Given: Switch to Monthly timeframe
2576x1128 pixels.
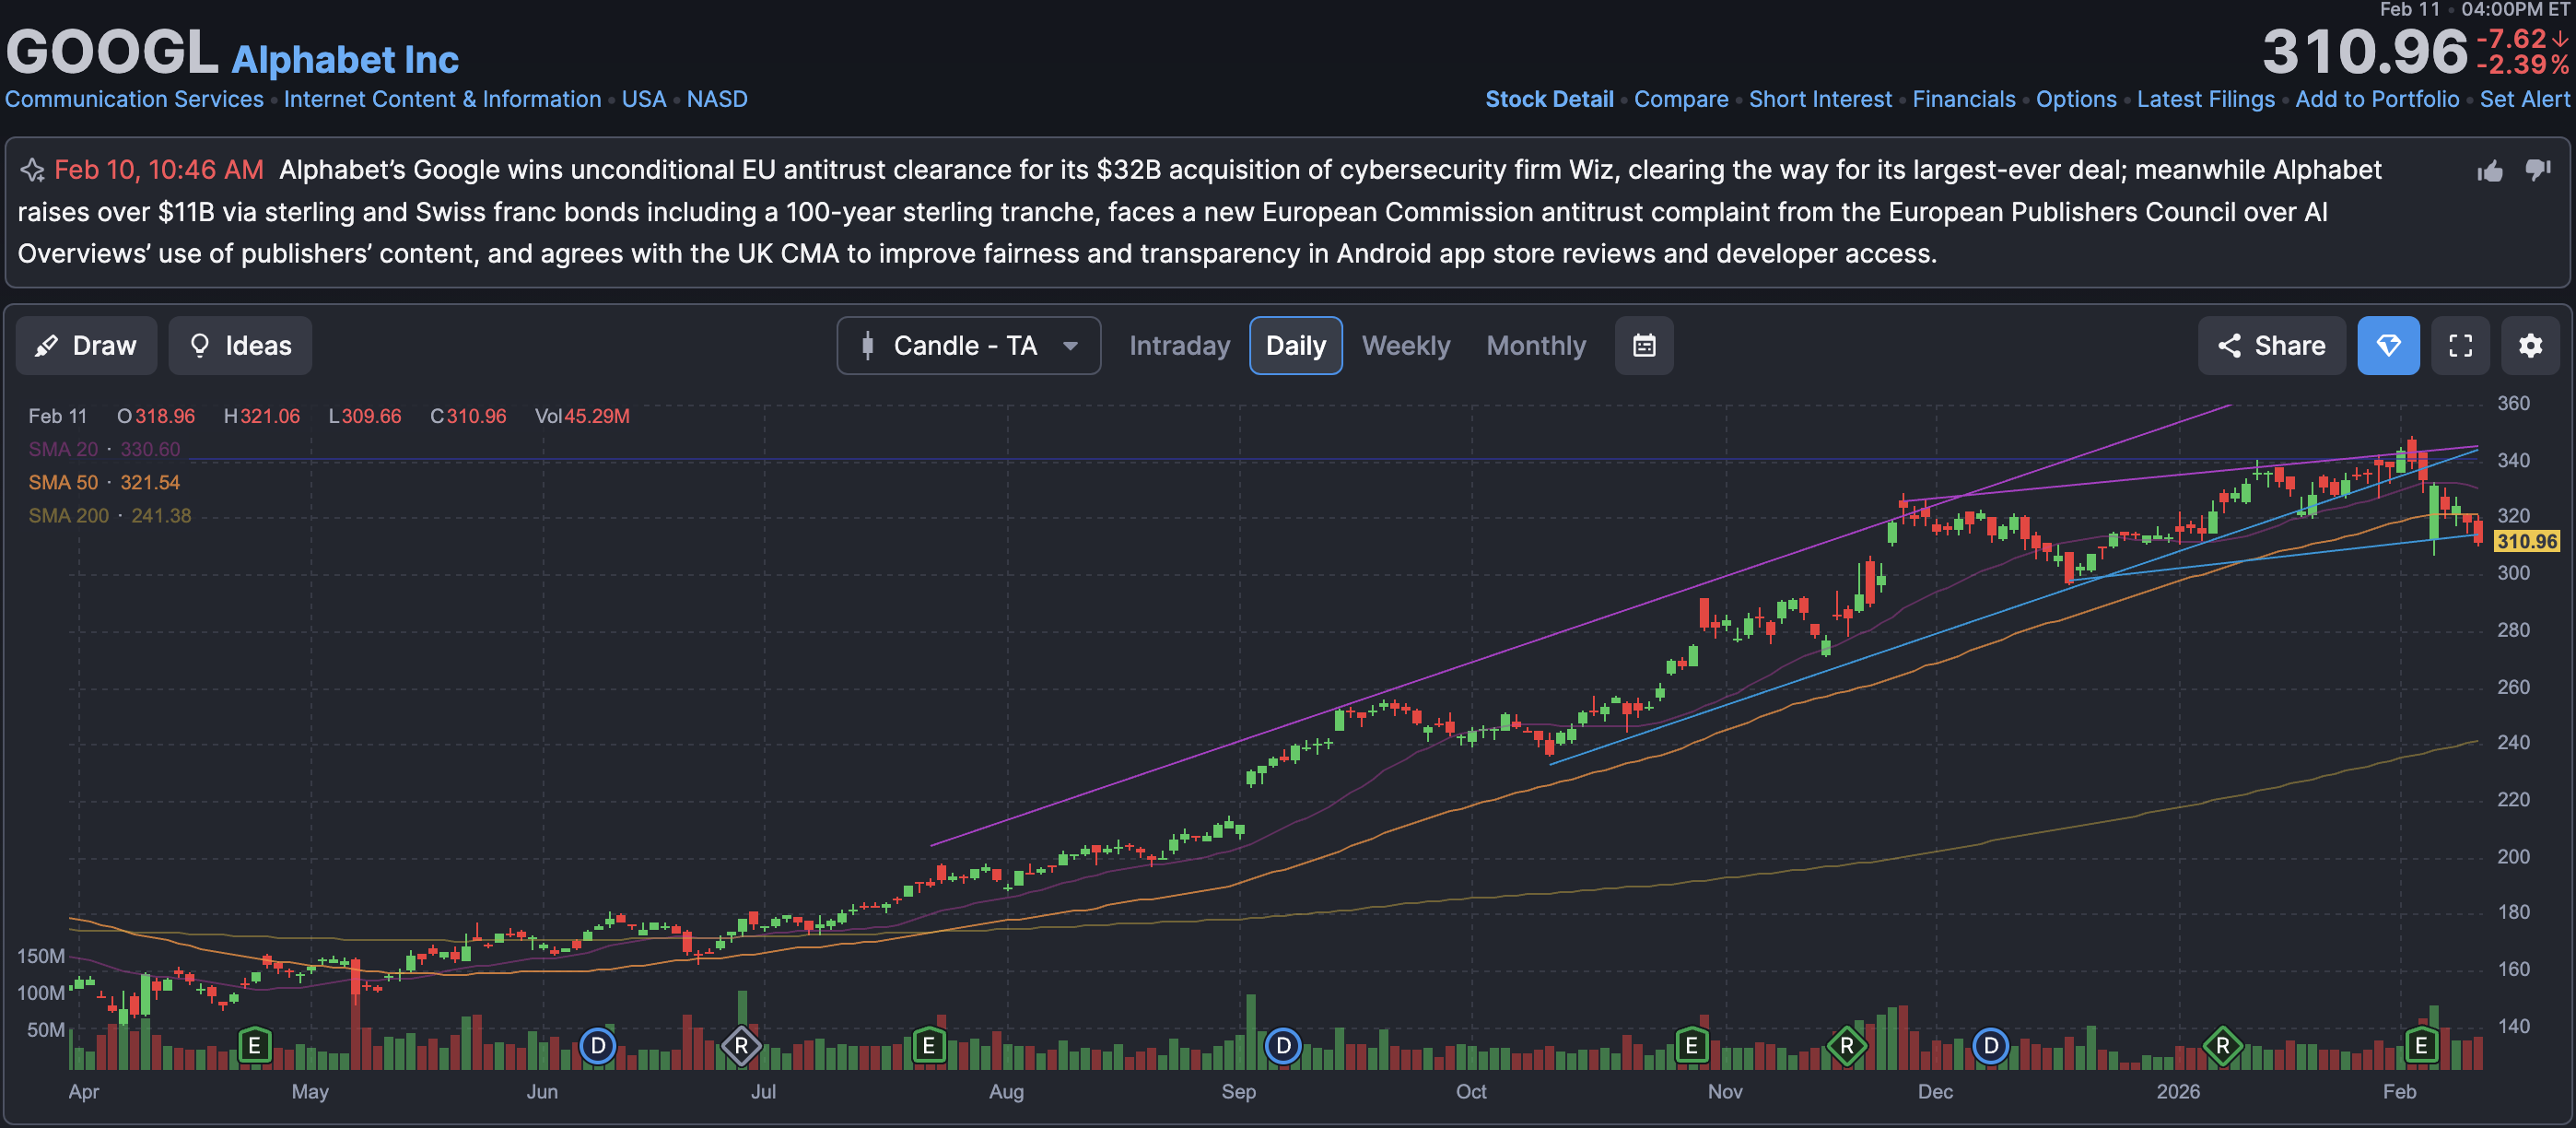Looking at the screenshot, I should [x=1535, y=346].
